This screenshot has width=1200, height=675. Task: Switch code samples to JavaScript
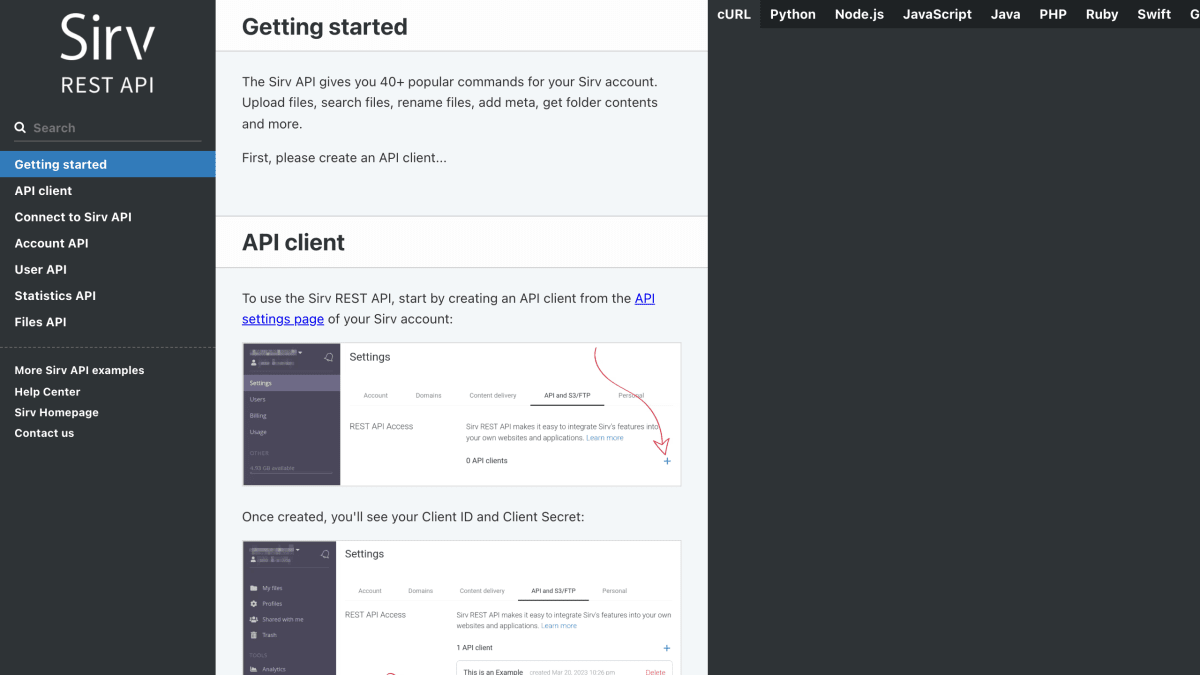point(937,14)
